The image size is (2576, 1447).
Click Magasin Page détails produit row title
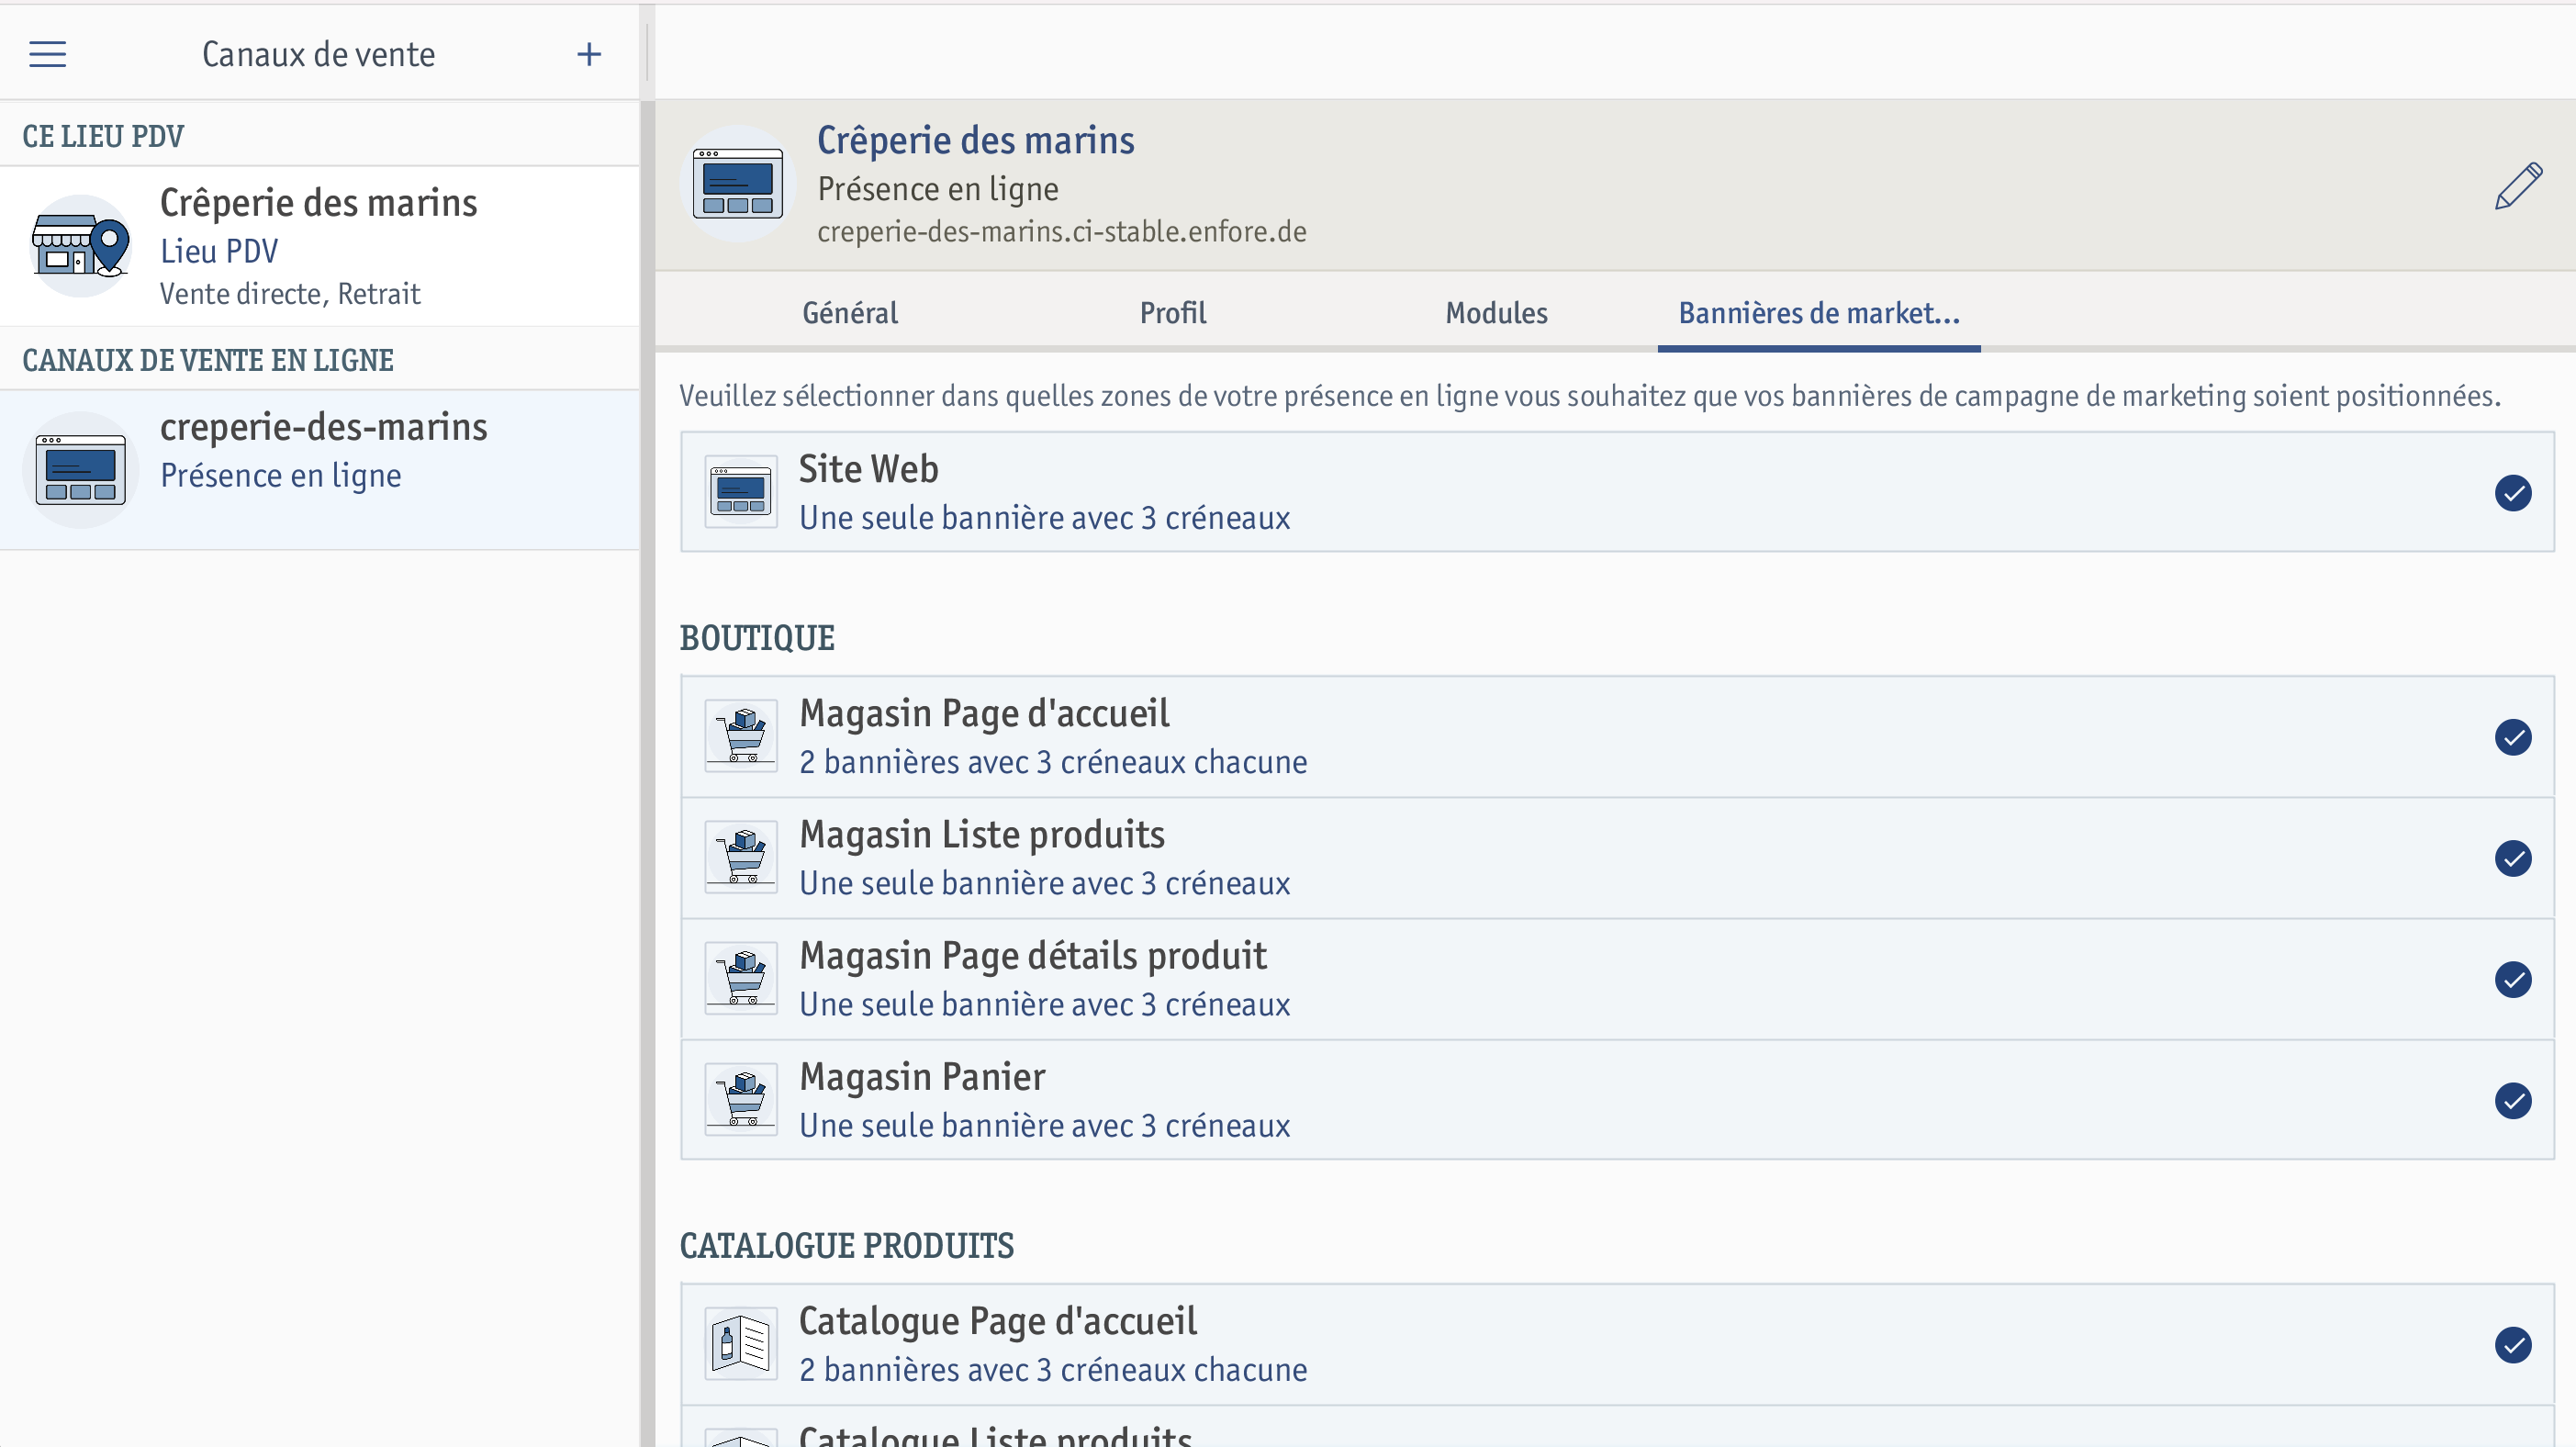click(1033, 955)
